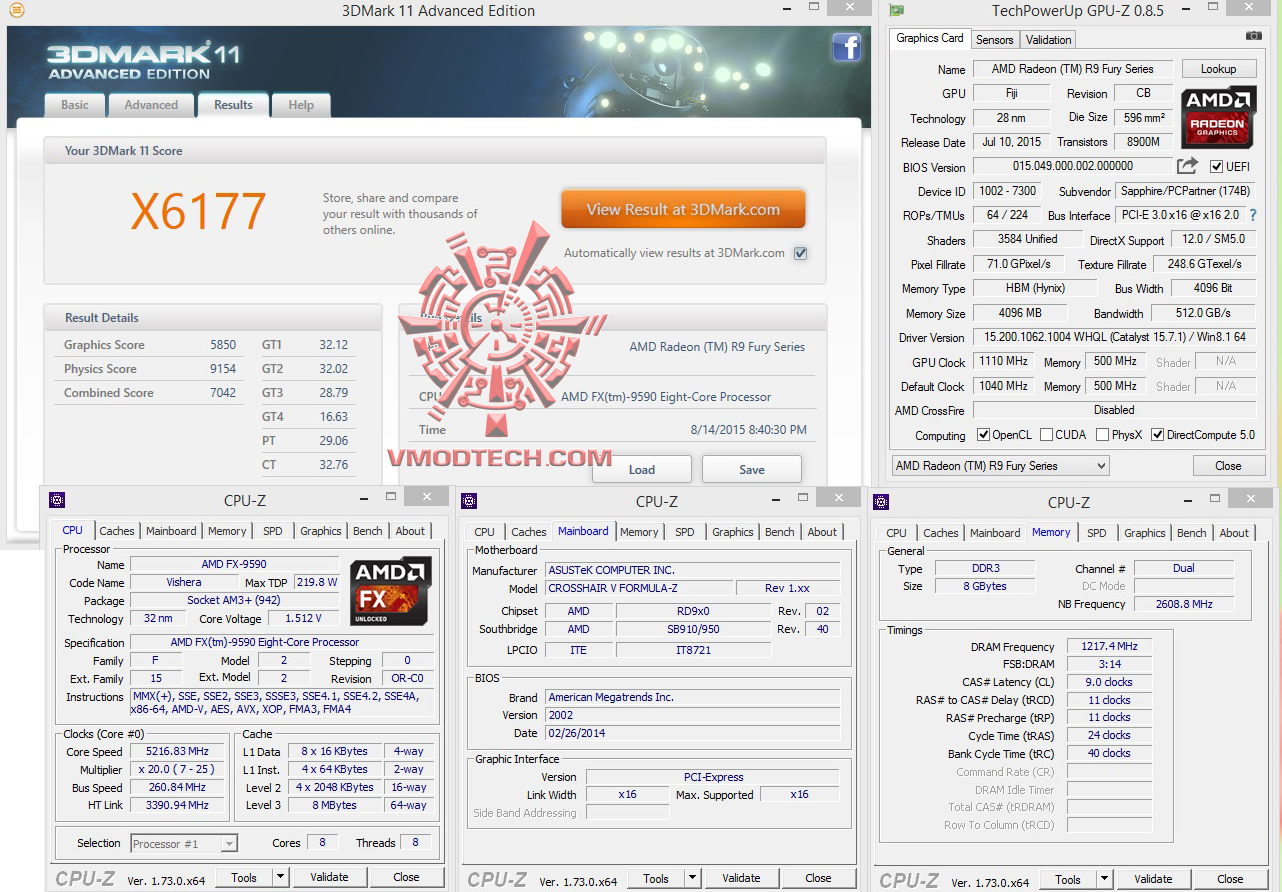Open the GPU-Z screenshot camera icon
The height and width of the screenshot is (892, 1282).
pos(1253,34)
